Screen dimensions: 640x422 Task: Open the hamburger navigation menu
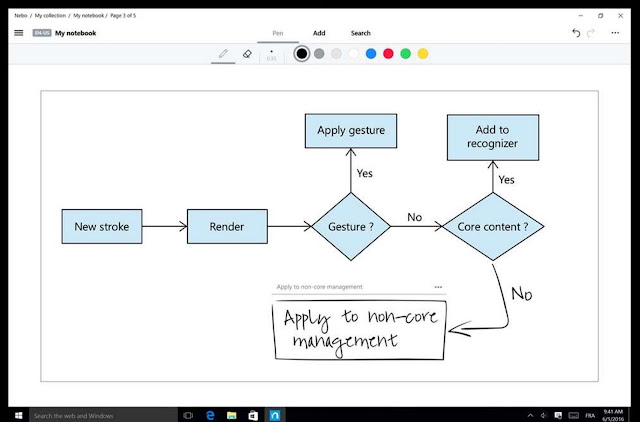click(x=19, y=33)
